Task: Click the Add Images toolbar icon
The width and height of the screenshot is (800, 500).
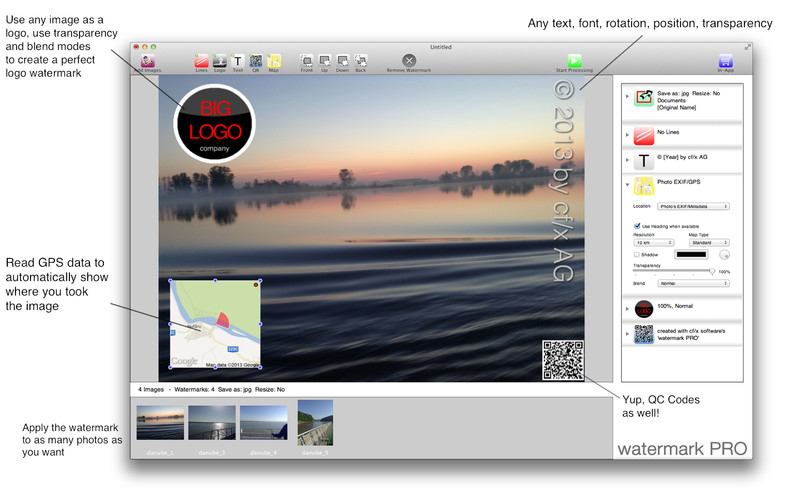Action: [x=147, y=62]
